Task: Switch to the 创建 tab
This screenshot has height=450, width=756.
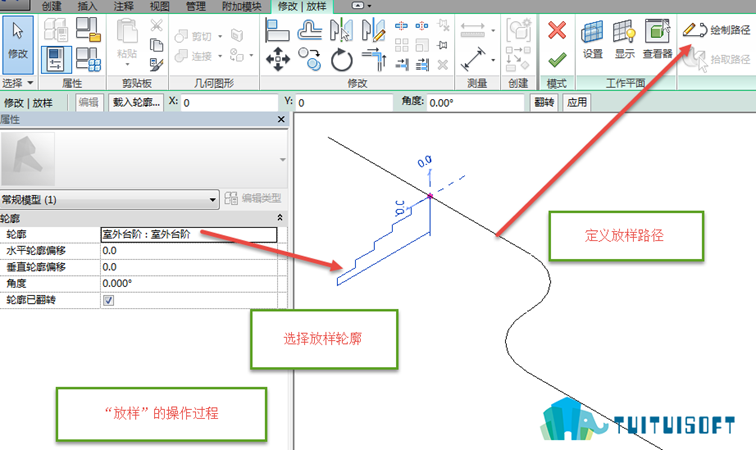Action: (x=51, y=6)
